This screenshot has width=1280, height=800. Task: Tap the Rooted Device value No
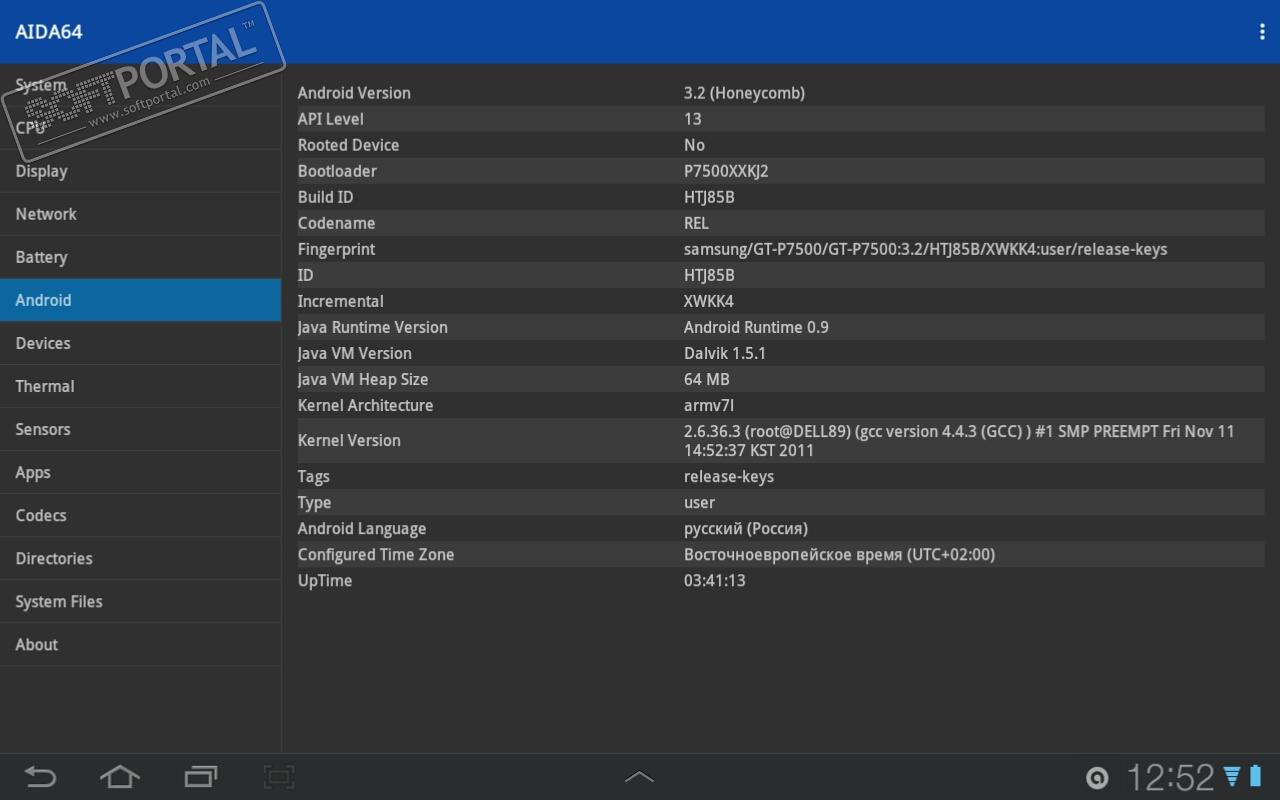(x=694, y=145)
